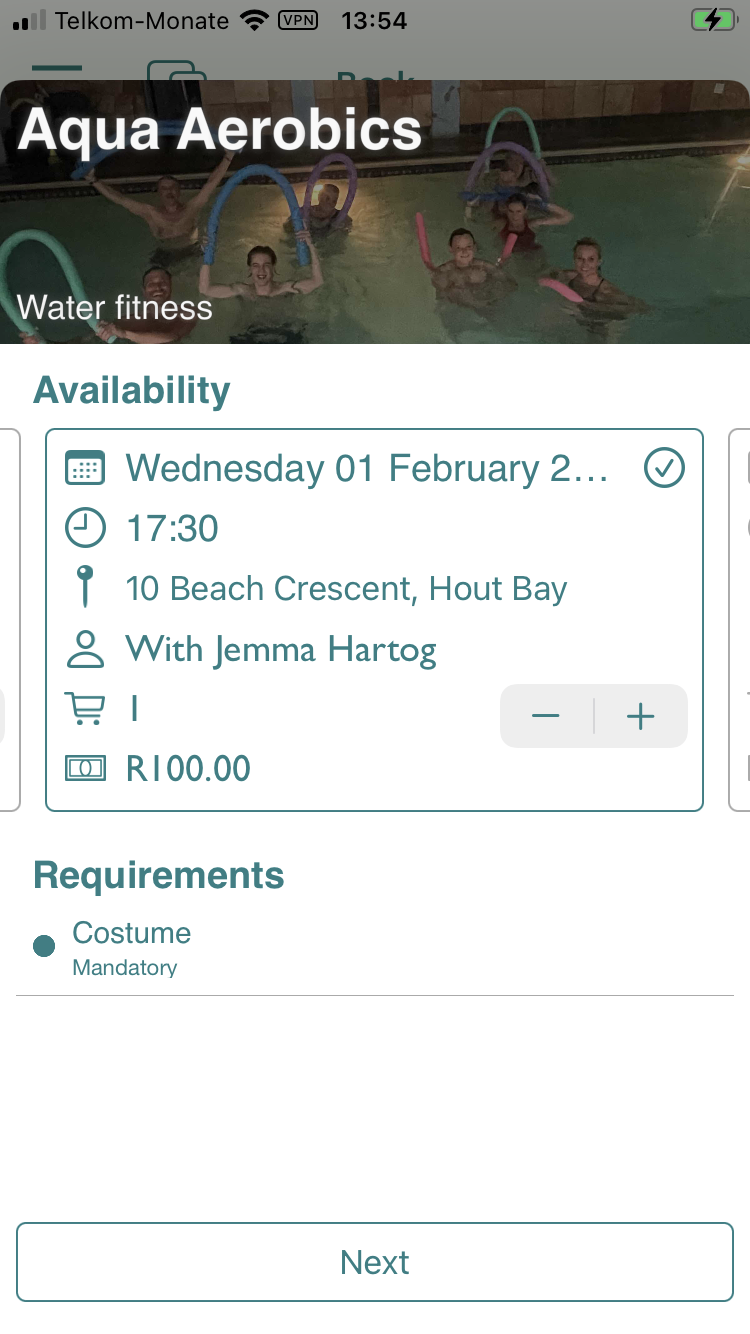Screen dimensions: 750x1334
Task: Tap the battery charging status icon
Action: 712,20
